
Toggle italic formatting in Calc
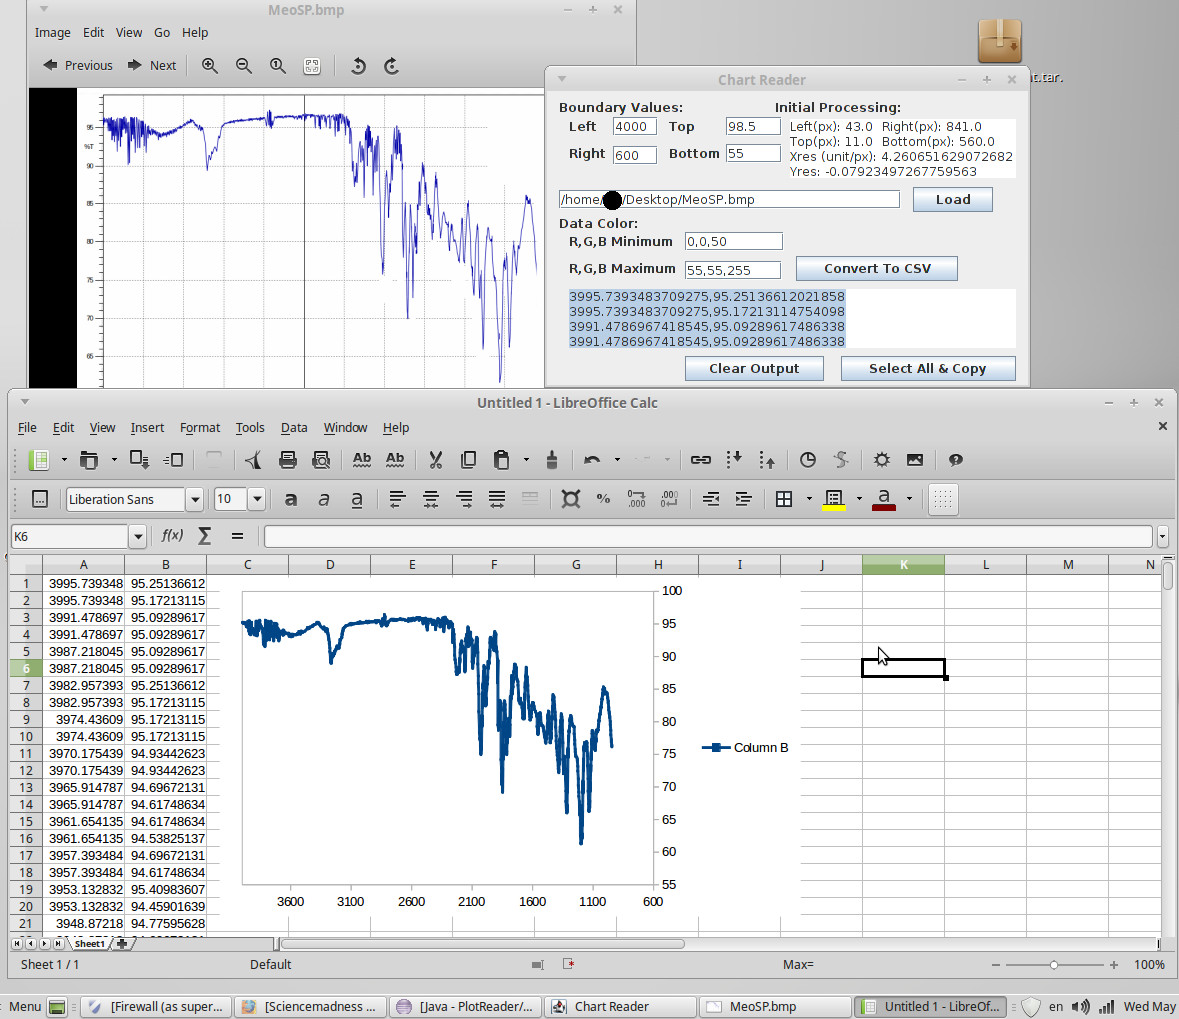[324, 499]
